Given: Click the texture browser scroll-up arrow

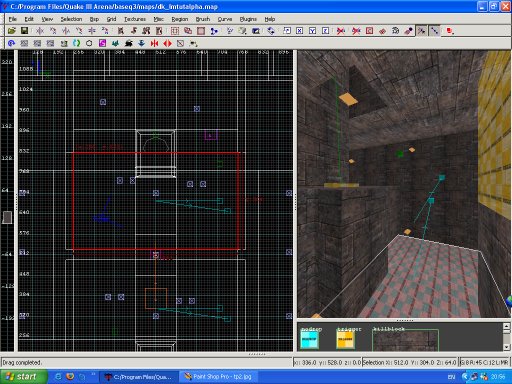Looking at the screenshot, I should tap(507, 326).
